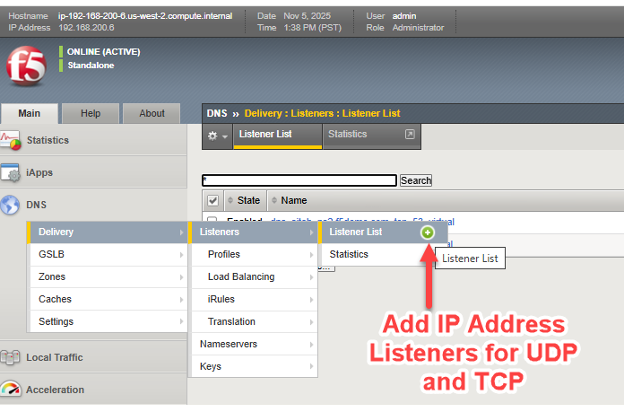Click the IP address 192.168.200.6

point(86,28)
